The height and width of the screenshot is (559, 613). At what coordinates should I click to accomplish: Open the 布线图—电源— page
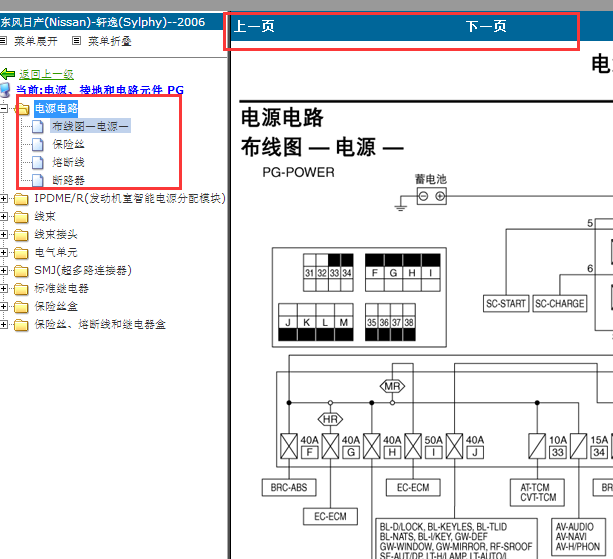click(x=90, y=126)
